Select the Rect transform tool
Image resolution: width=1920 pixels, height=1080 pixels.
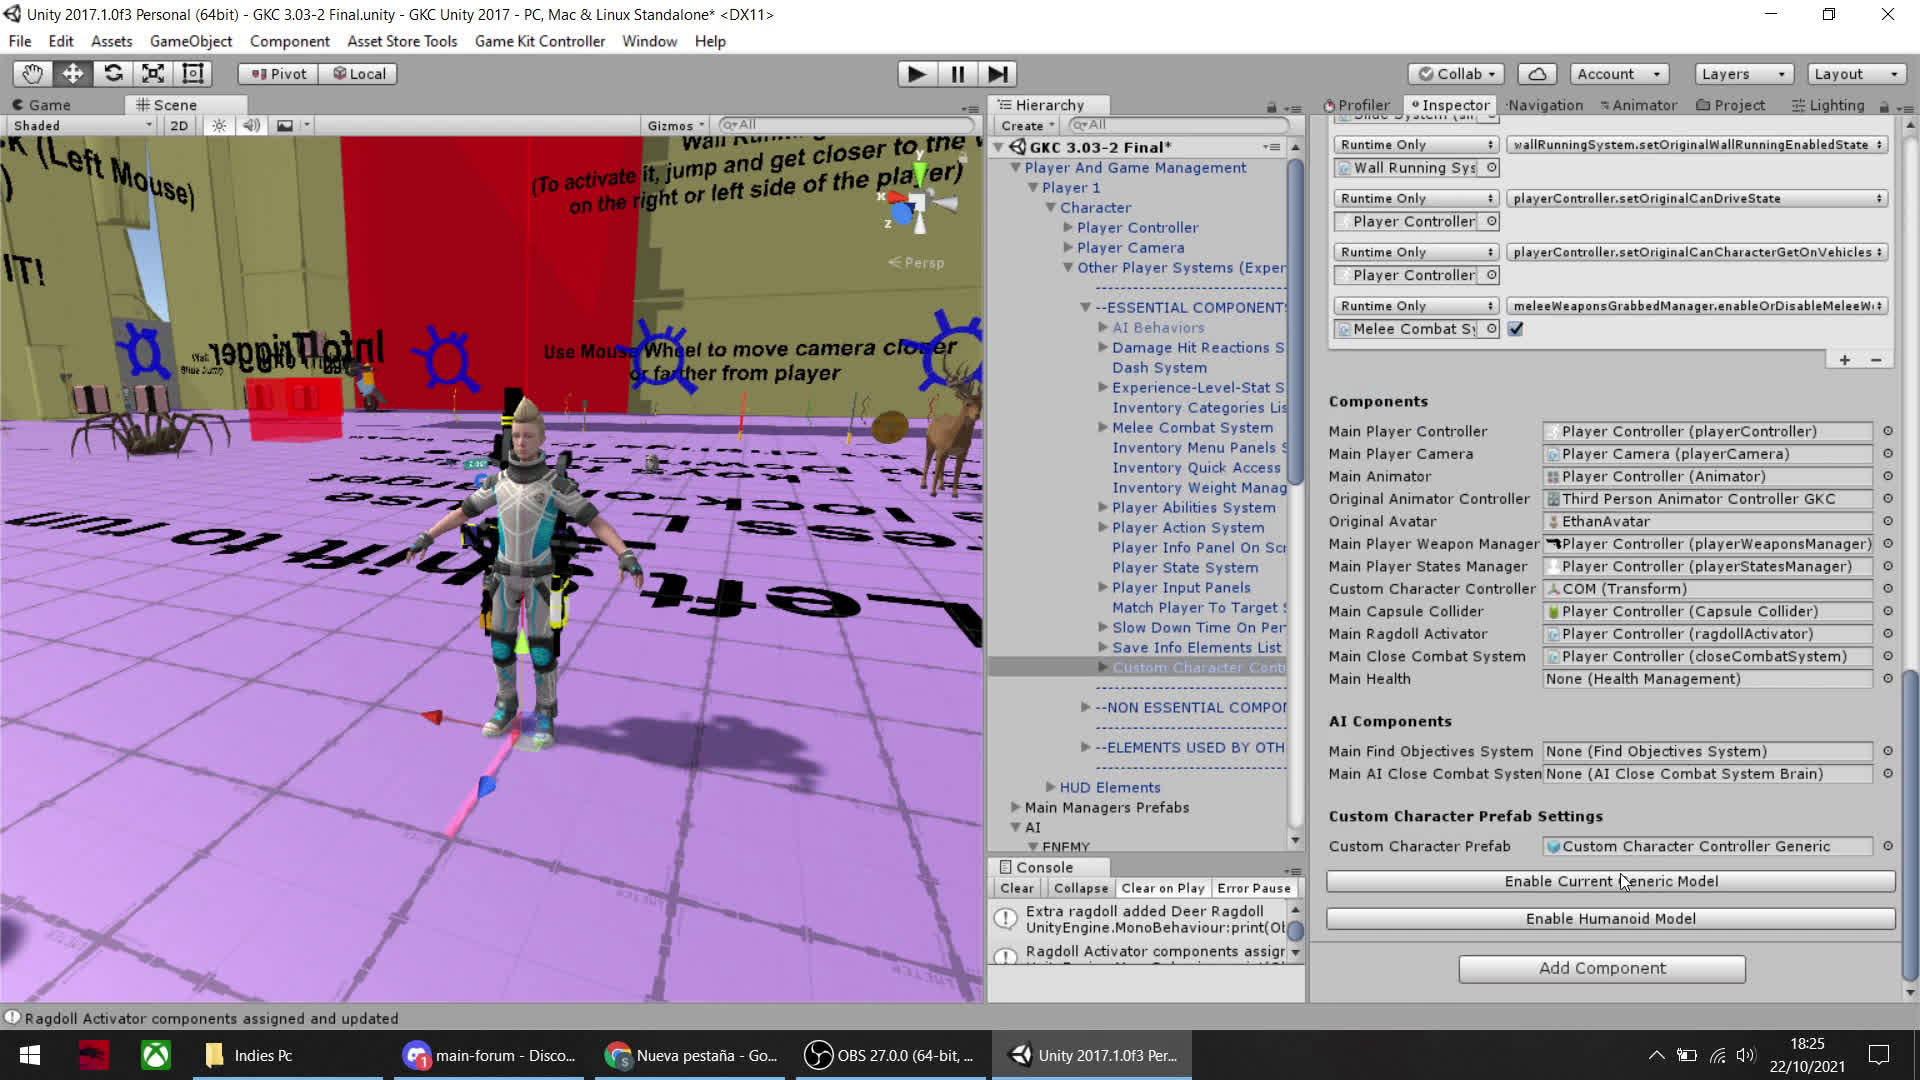(193, 74)
